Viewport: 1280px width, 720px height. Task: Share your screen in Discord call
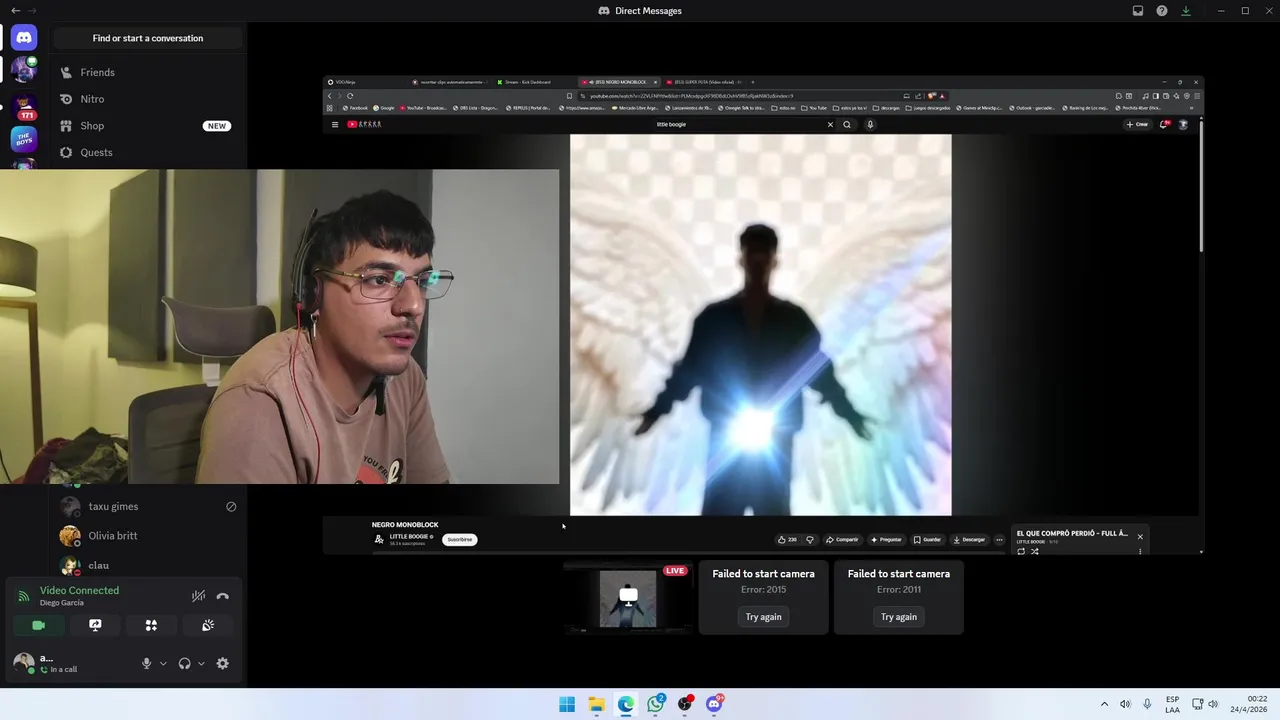(95, 625)
